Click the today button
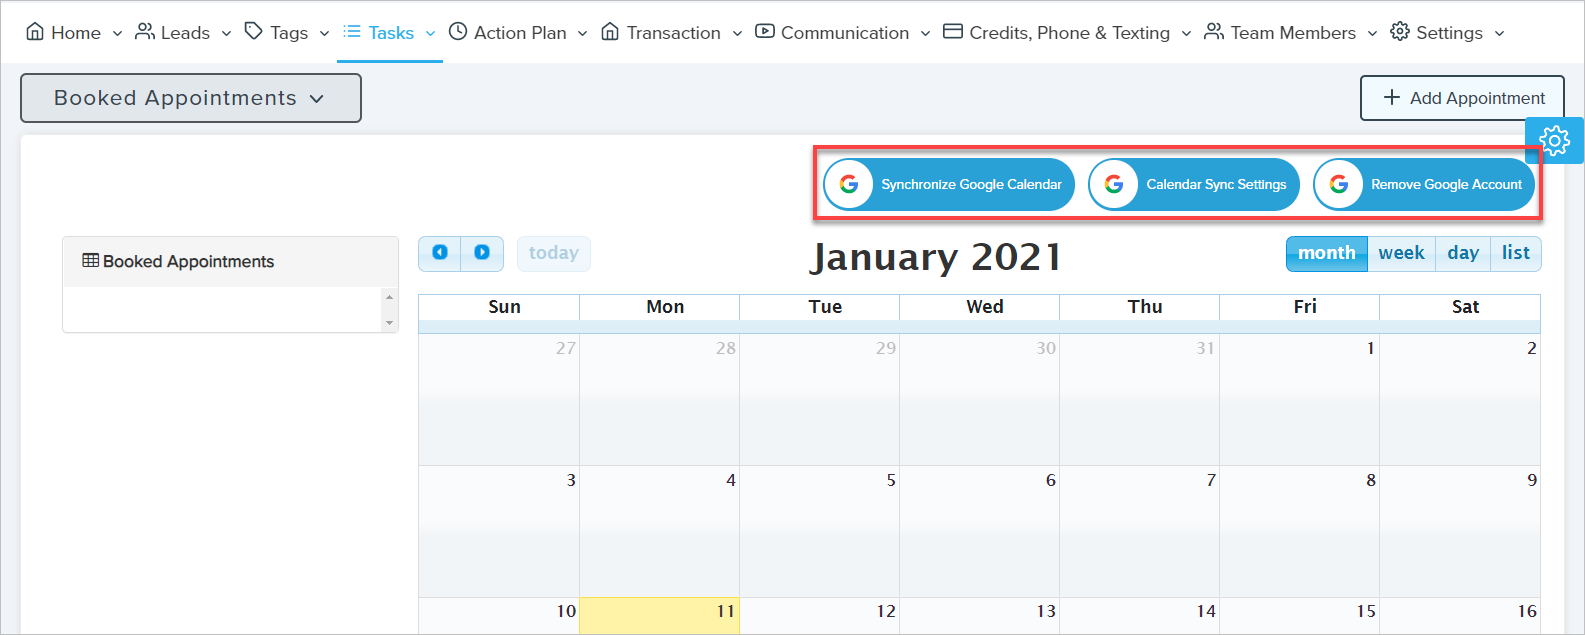The height and width of the screenshot is (635, 1585). [554, 253]
